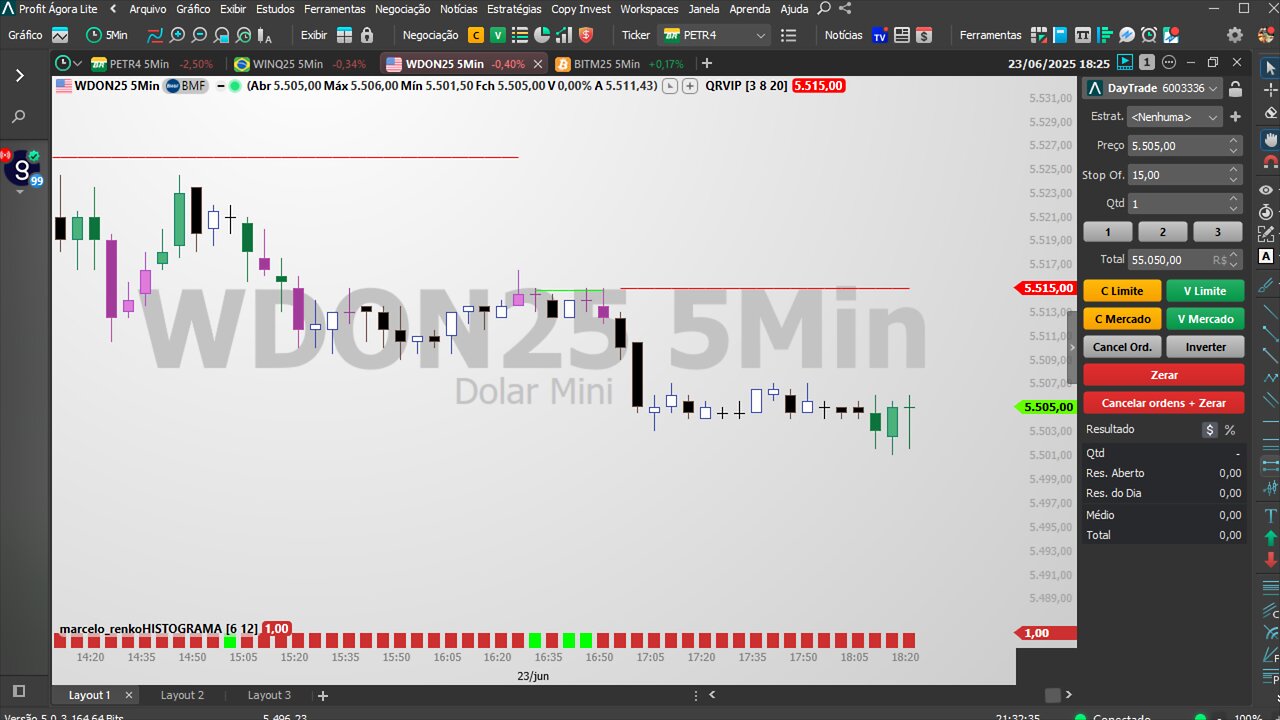The height and width of the screenshot is (720, 1280).
Task: Open the Estratégias menu
Action: tap(516, 9)
